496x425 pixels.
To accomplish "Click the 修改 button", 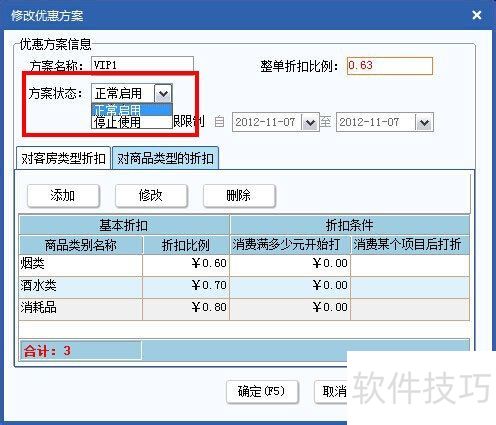I will click(151, 196).
